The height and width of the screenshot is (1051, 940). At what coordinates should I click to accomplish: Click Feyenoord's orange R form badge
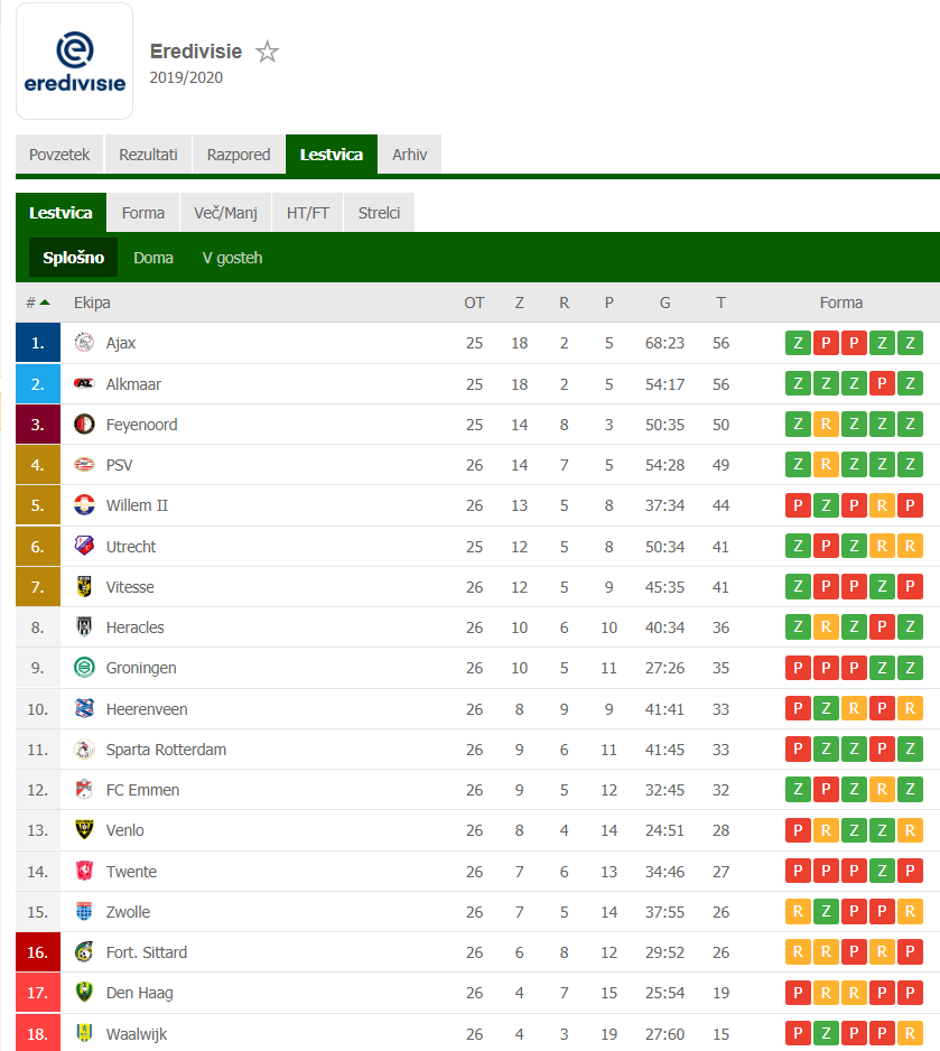[x=826, y=423]
